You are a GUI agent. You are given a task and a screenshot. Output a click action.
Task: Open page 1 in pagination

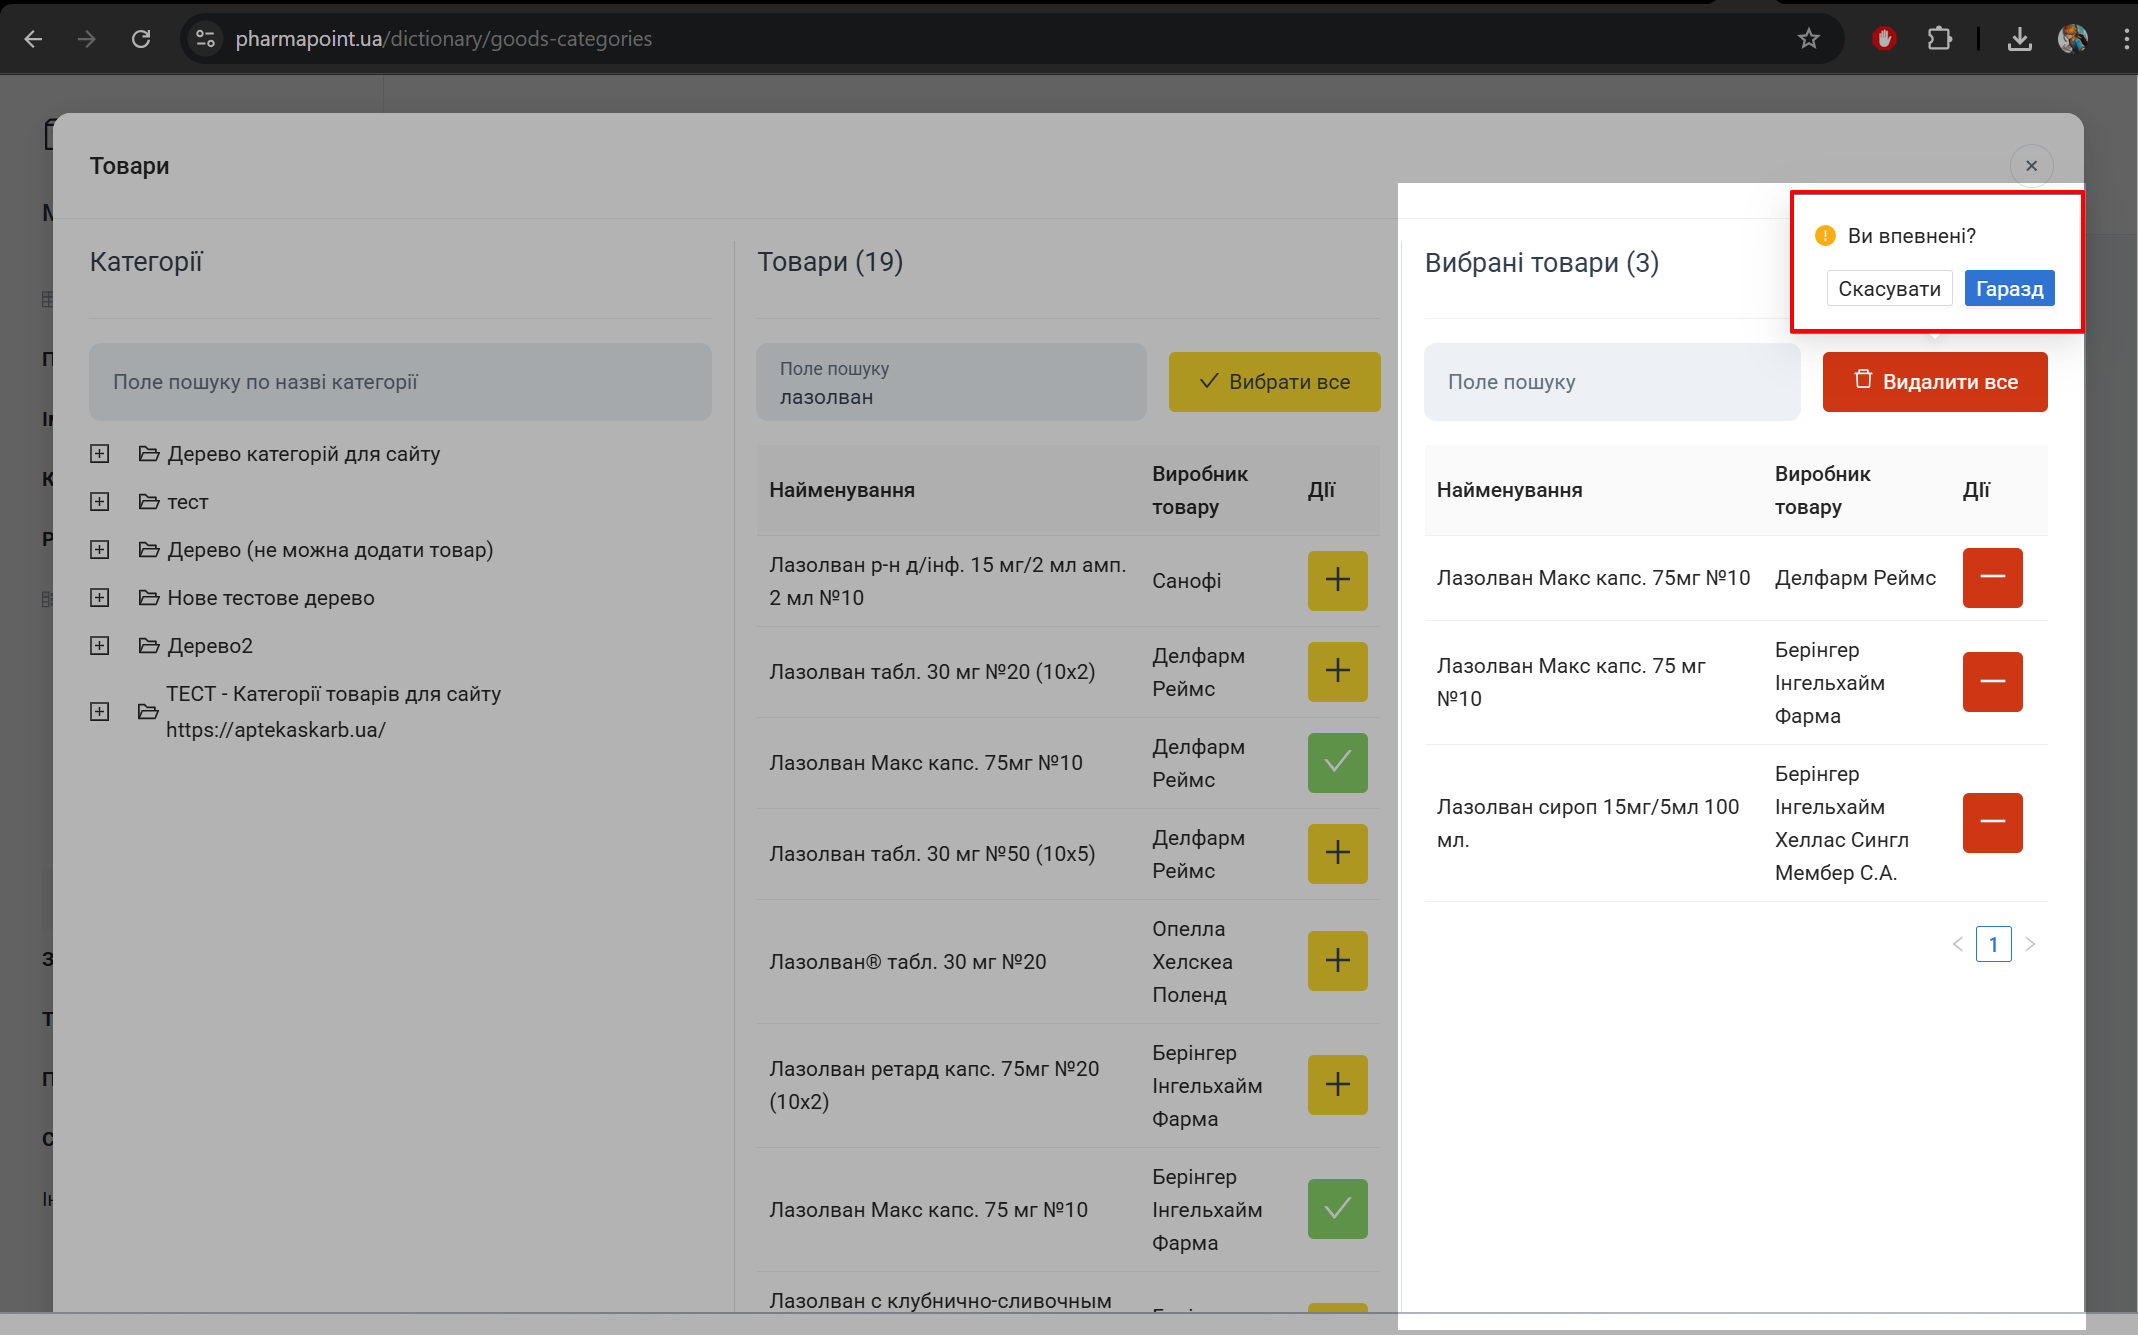(1993, 944)
